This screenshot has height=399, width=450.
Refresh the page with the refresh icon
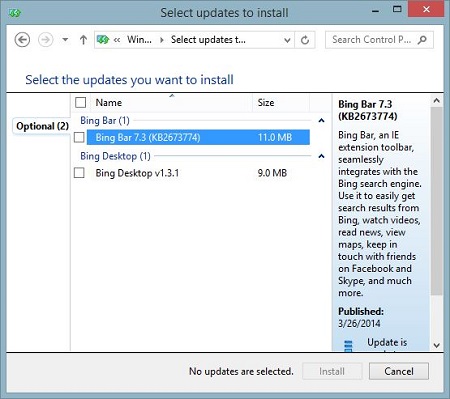pos(305,40)
